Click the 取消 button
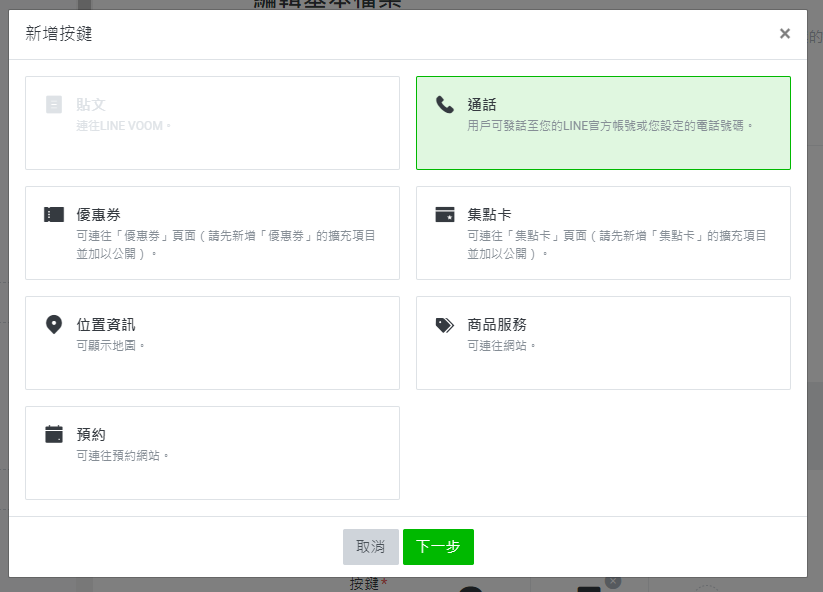The height and width of the screenshot is (592, 823). (371, 547)
